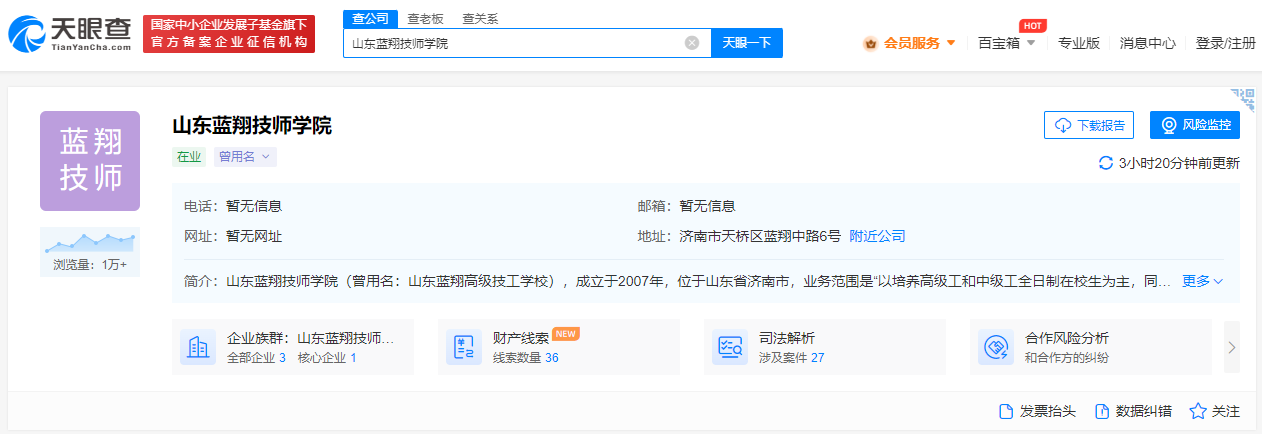Open 专业版 from the top menu

[1079, 43]
